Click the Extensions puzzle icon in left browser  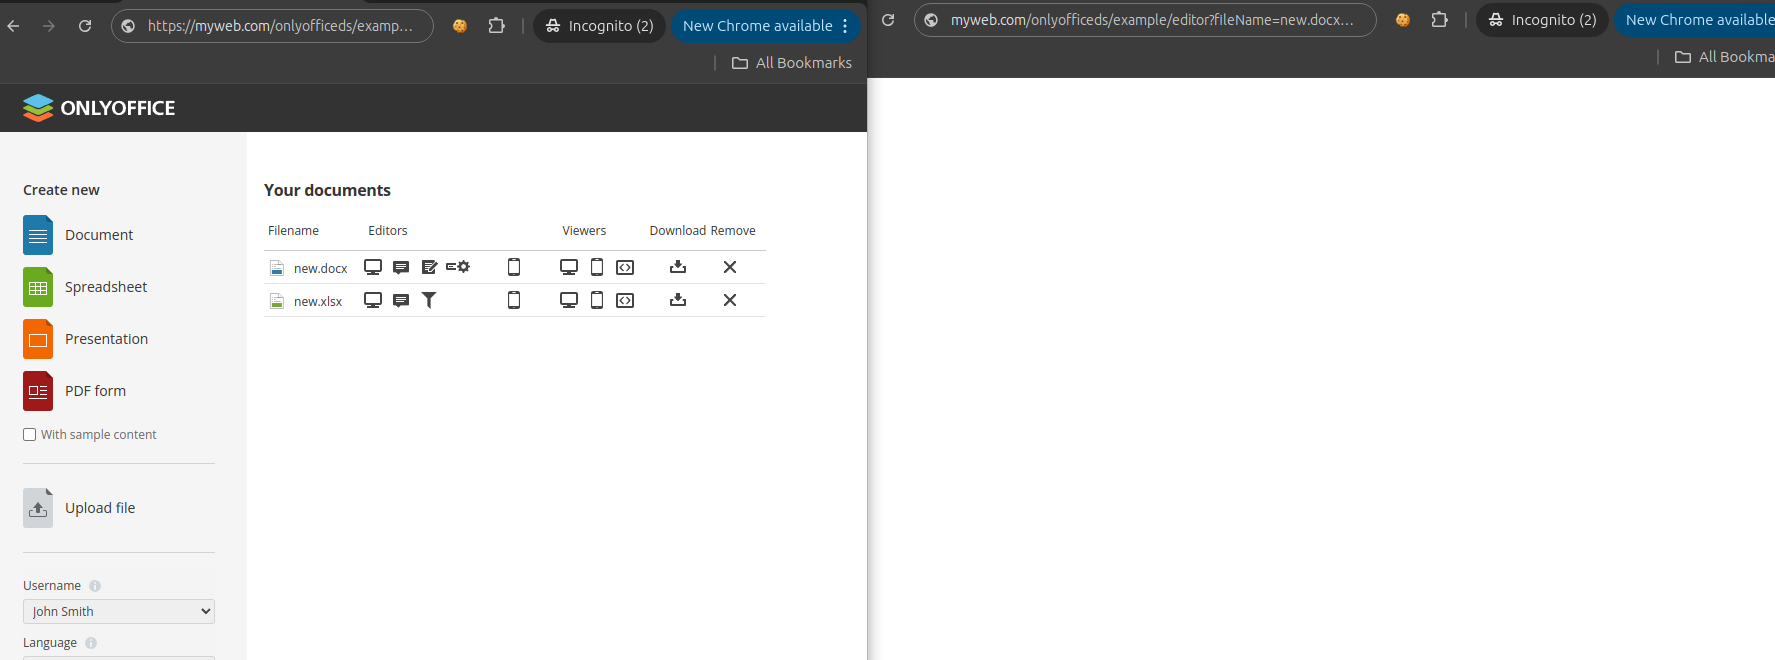pyautogui.click(x=496, y=26)
